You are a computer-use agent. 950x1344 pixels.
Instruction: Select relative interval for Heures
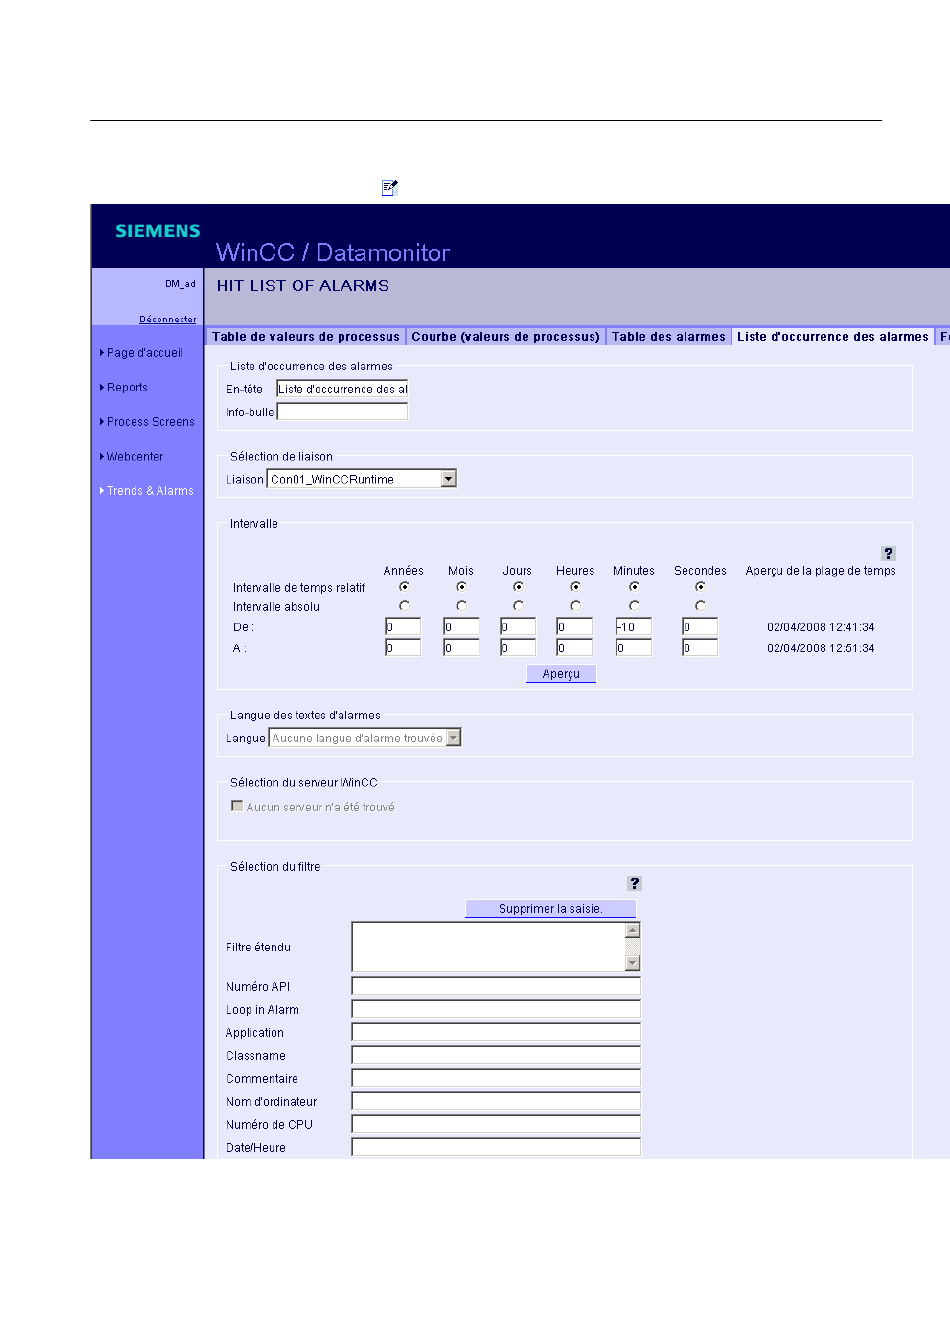pyautogui.click(x=575, y=587)
